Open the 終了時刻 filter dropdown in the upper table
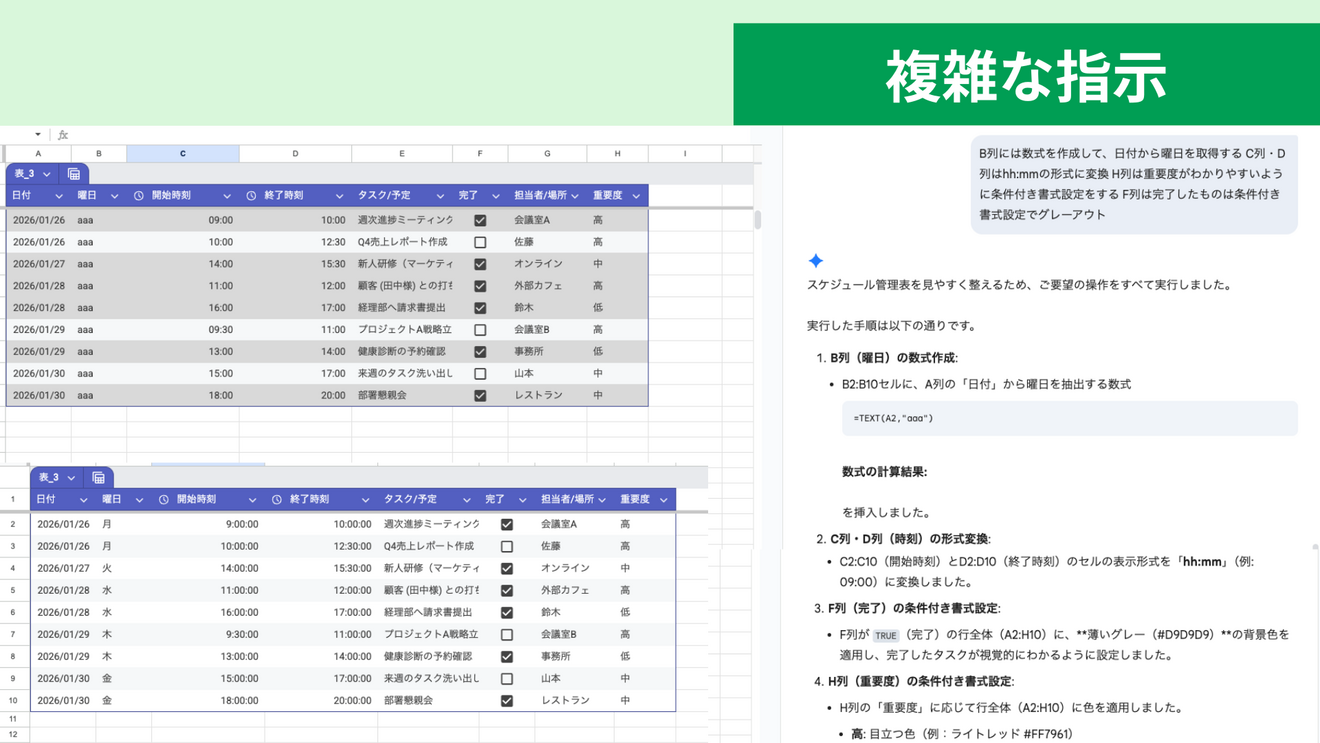Image resolution: width=1320 pixels, height=743 pixels. 339,196
